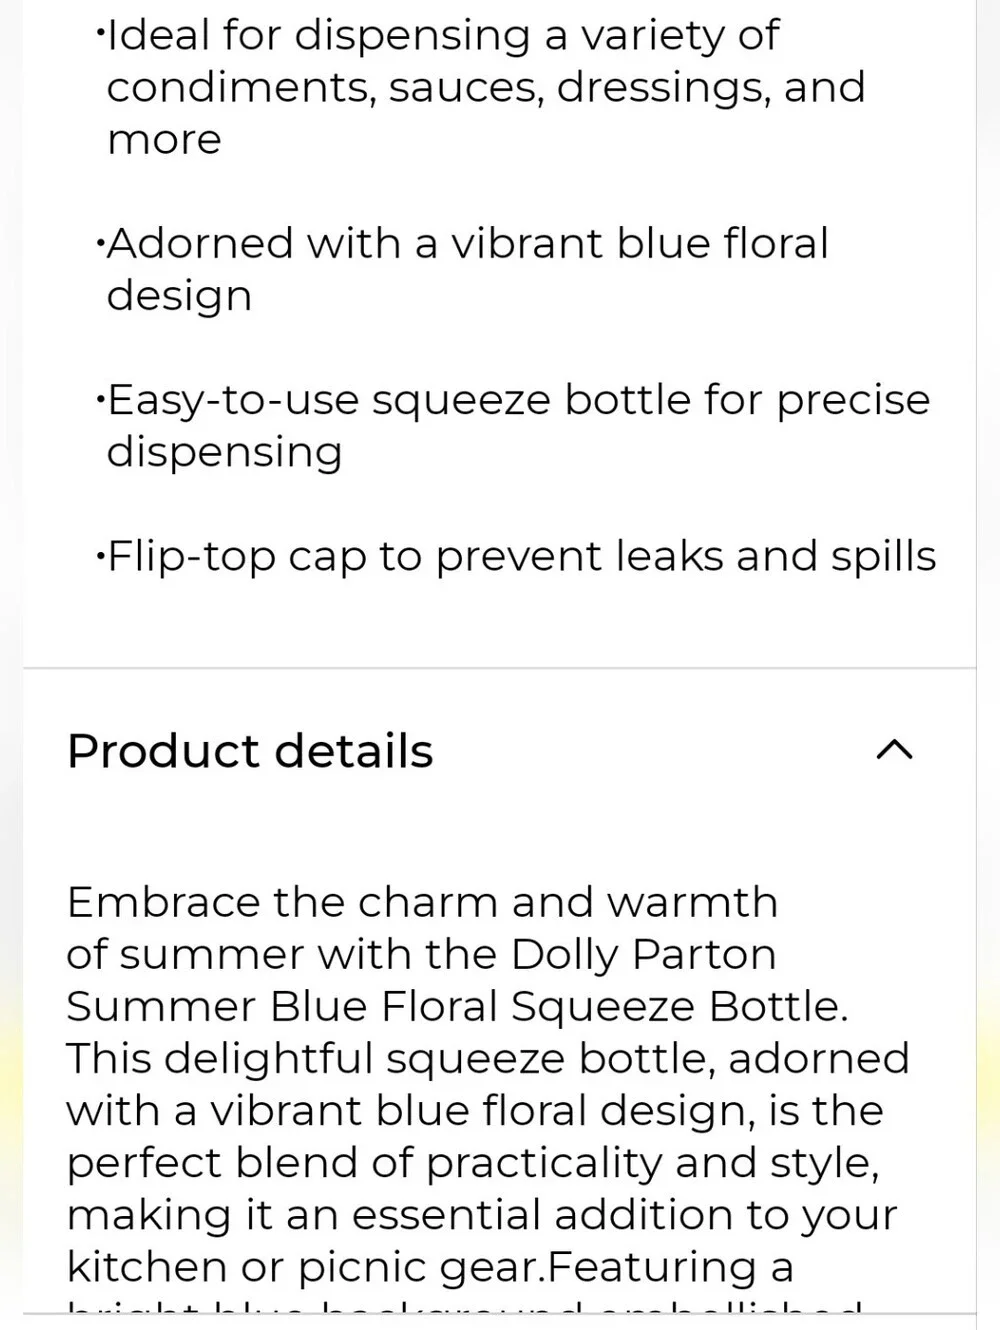Click the 'Easy-to-use squeeze bottle' bullet point
1000x1330 pixels.
tap(513, 425)
